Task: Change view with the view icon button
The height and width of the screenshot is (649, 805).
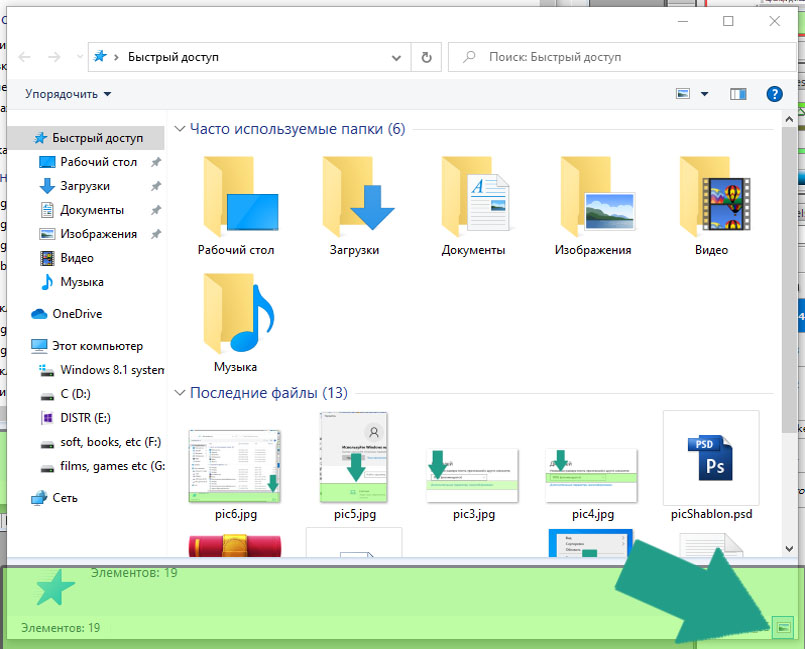Action: pos(683,94)
